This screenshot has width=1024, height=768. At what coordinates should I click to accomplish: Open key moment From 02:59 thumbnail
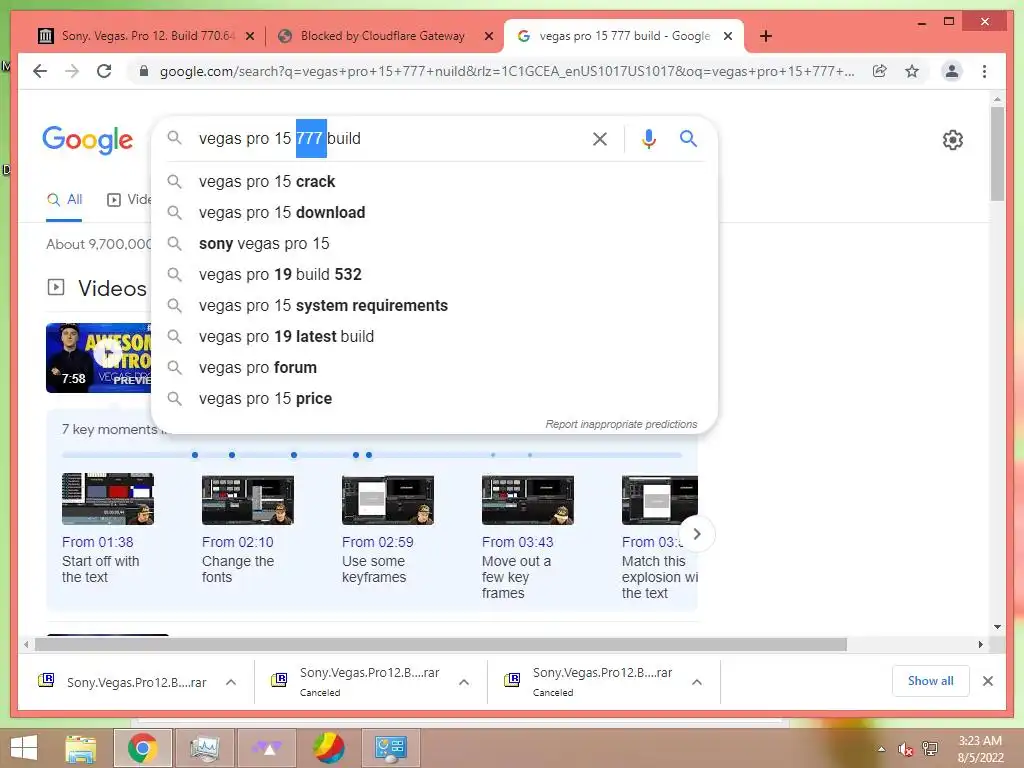click(x=388, y=500)
